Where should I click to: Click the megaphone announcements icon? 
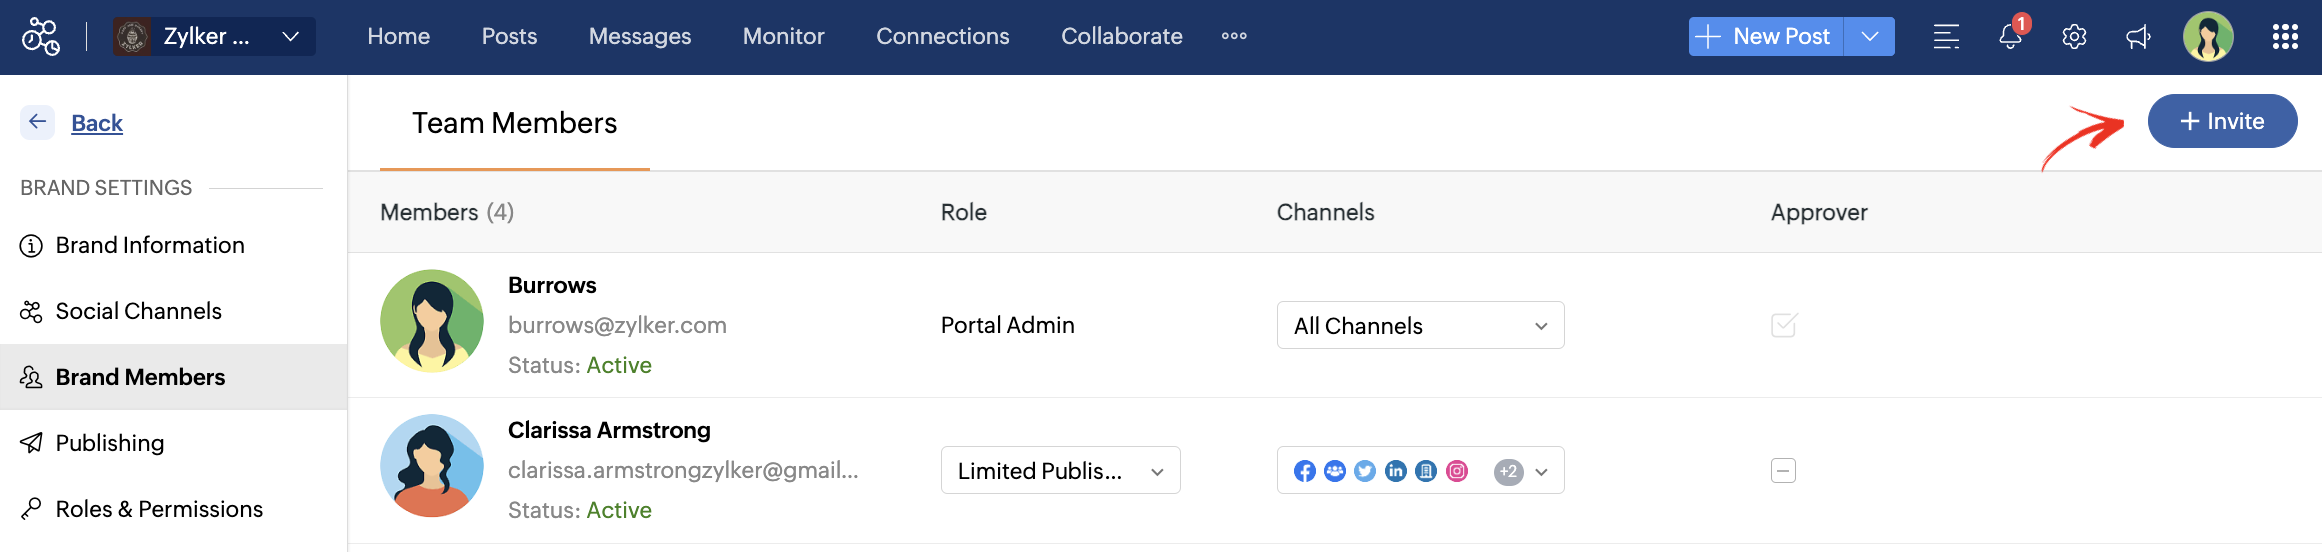[x=2138, y=37]
